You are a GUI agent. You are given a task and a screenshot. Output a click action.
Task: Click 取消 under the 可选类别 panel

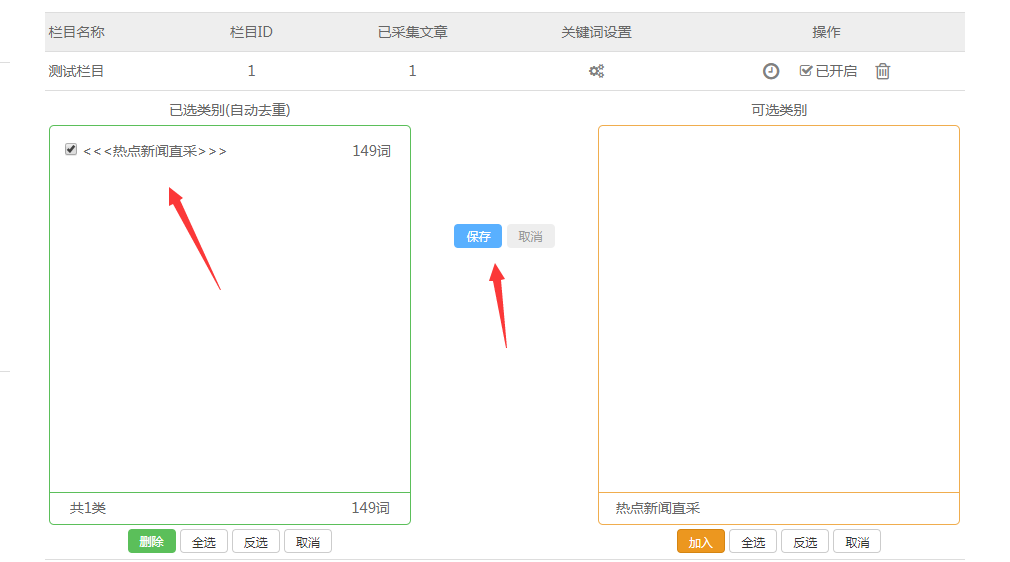pos(857,542)
